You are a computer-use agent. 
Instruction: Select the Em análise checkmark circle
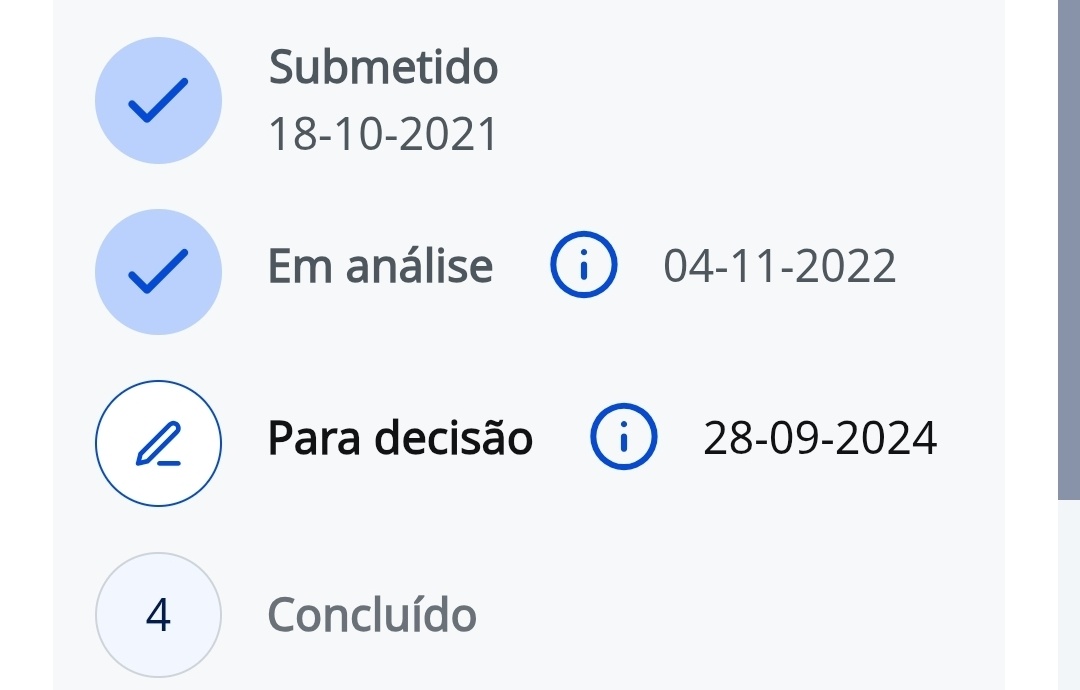158,271
